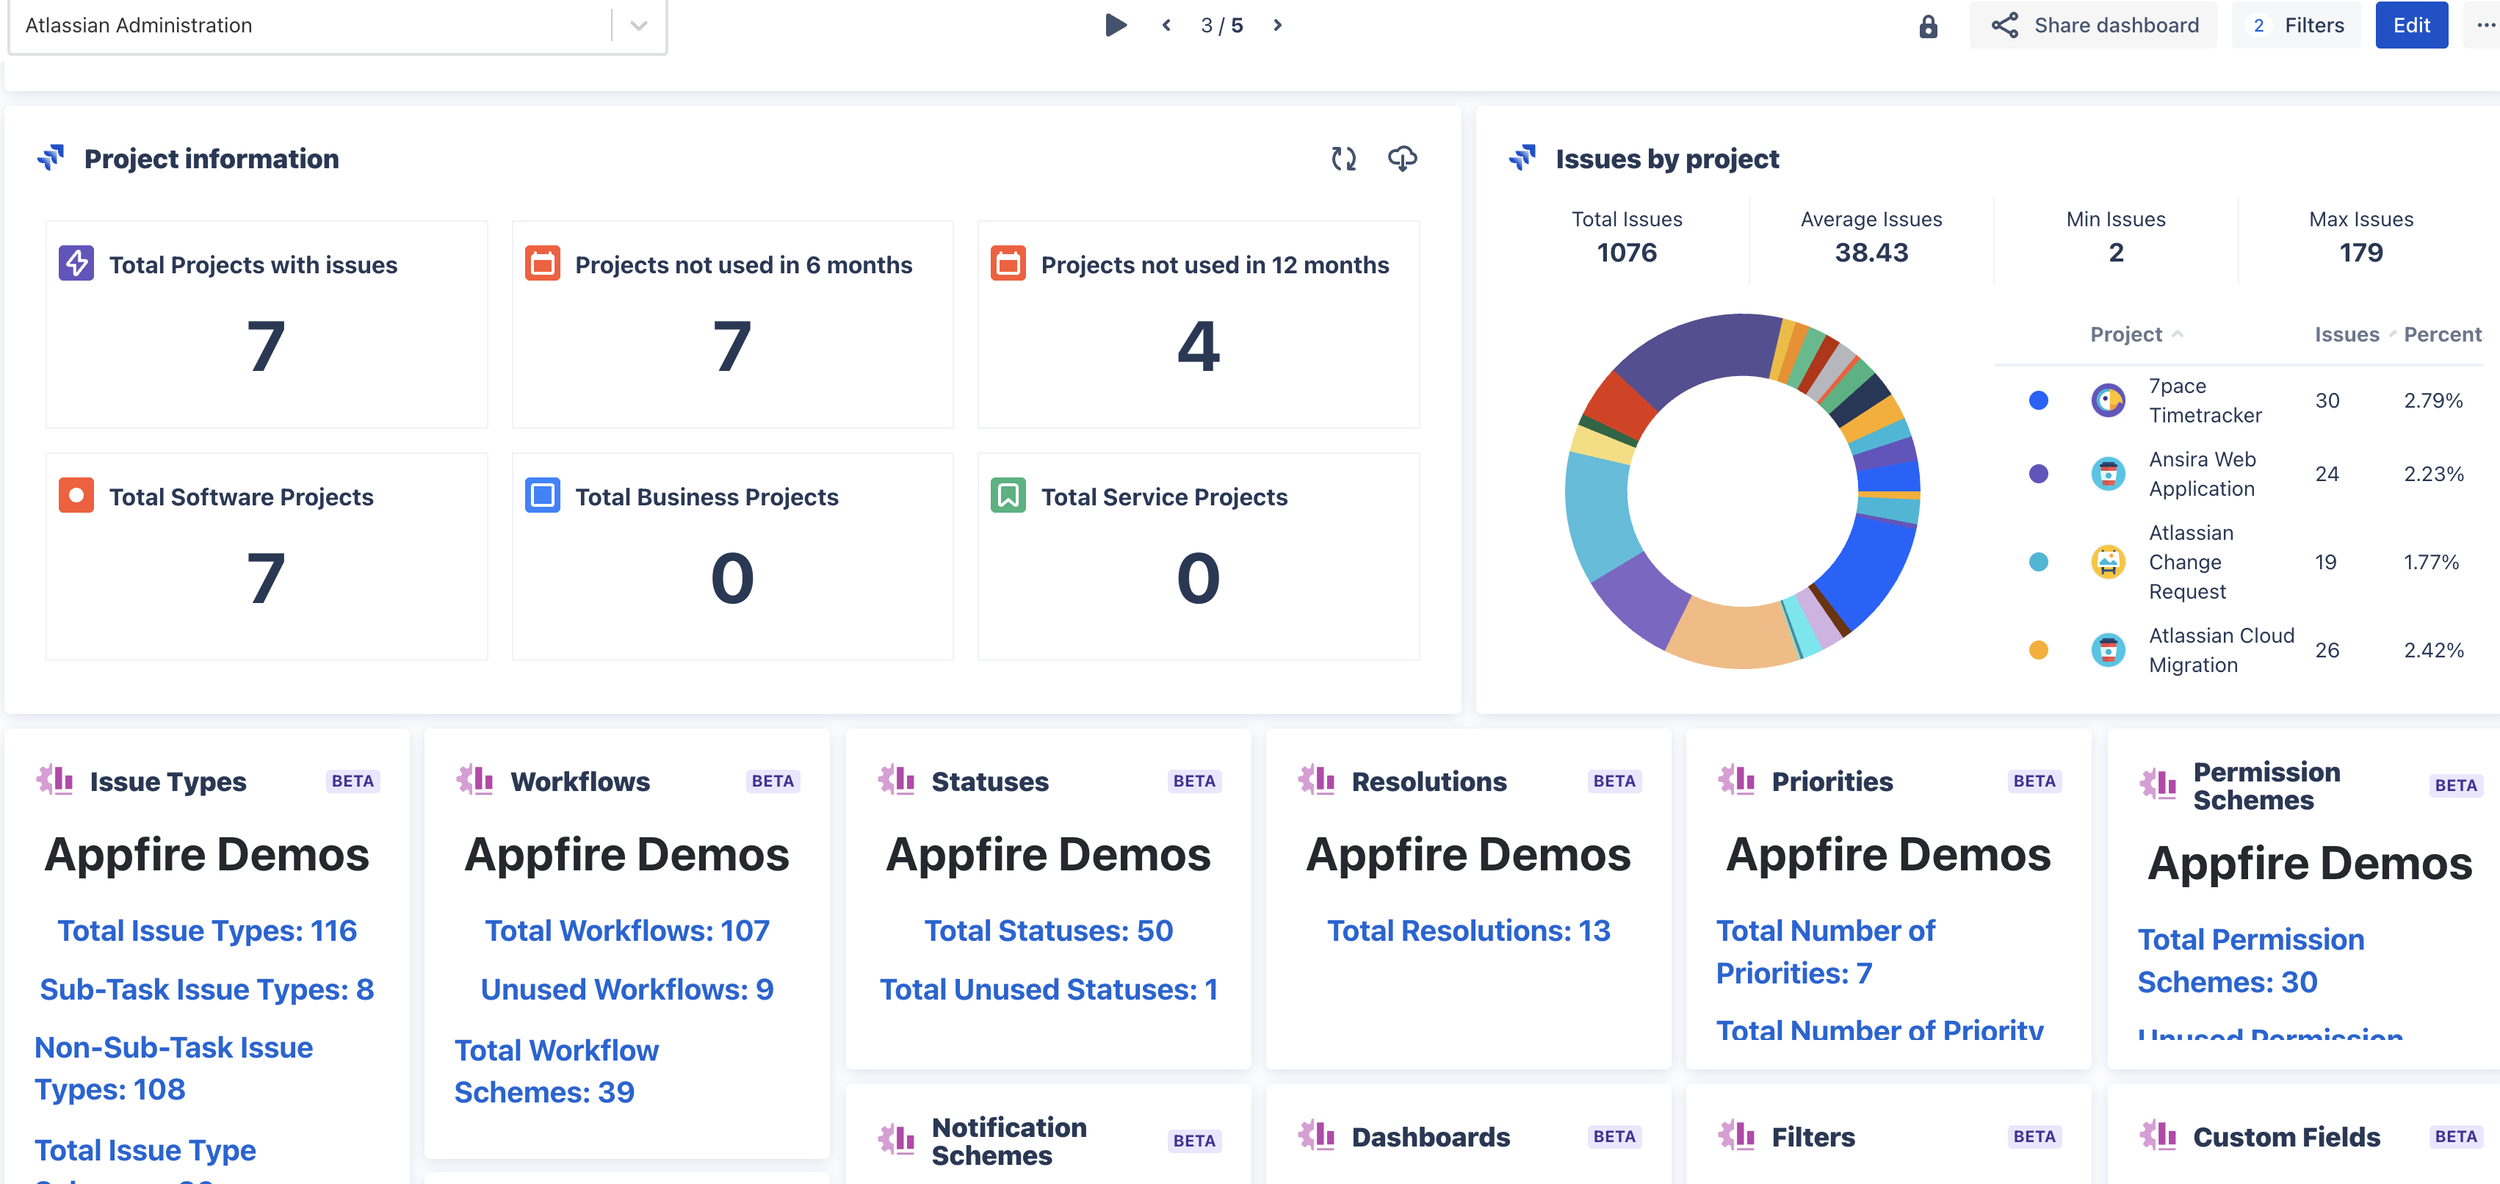Click the Share dashboard button
Viewport: 2500px width, 1184px height.
(2093, 25)
